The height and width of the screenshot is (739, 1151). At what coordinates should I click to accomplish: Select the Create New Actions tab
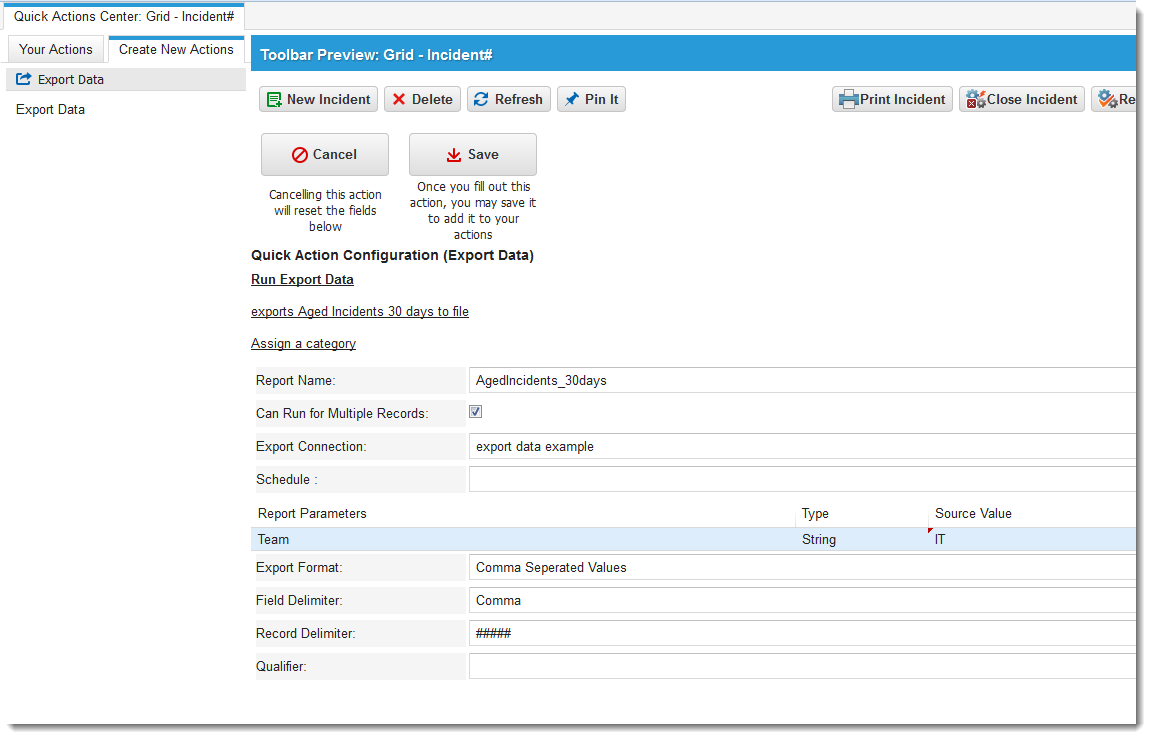tap(176, 50)
